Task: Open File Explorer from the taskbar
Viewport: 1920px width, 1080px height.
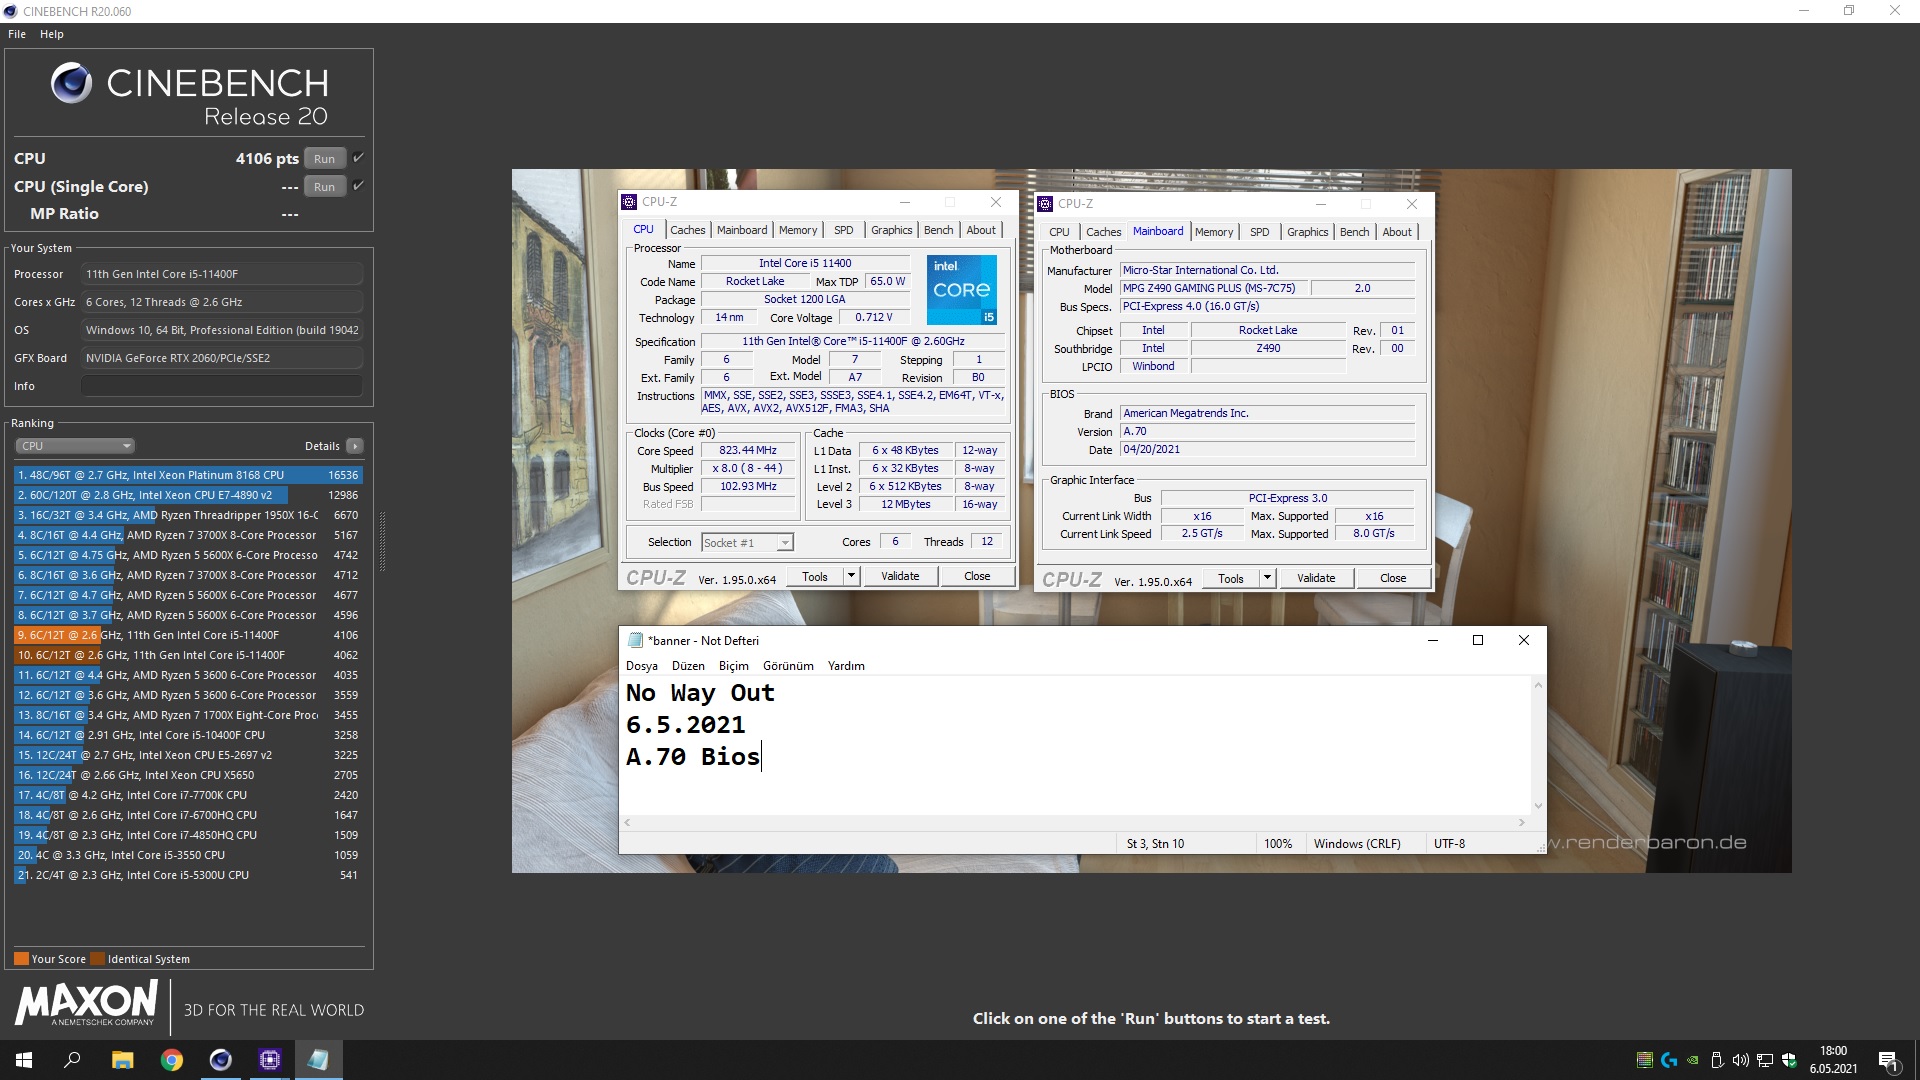Action: point(122,1060)
